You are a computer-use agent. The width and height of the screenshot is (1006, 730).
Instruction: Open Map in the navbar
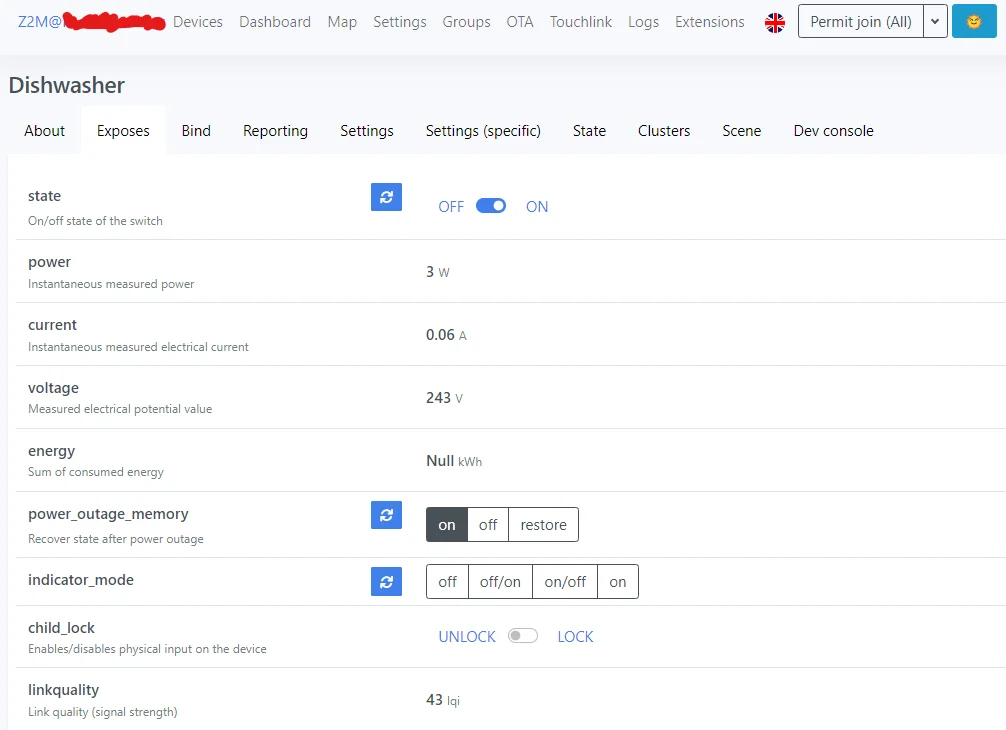pyautogui.click(x=342, y=22)
